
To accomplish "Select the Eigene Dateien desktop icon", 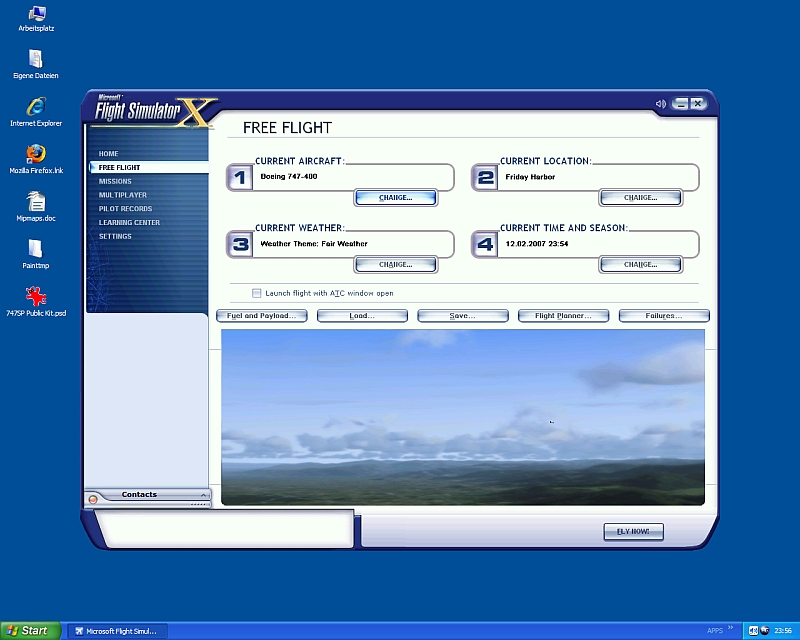I will tap(36, 65).
